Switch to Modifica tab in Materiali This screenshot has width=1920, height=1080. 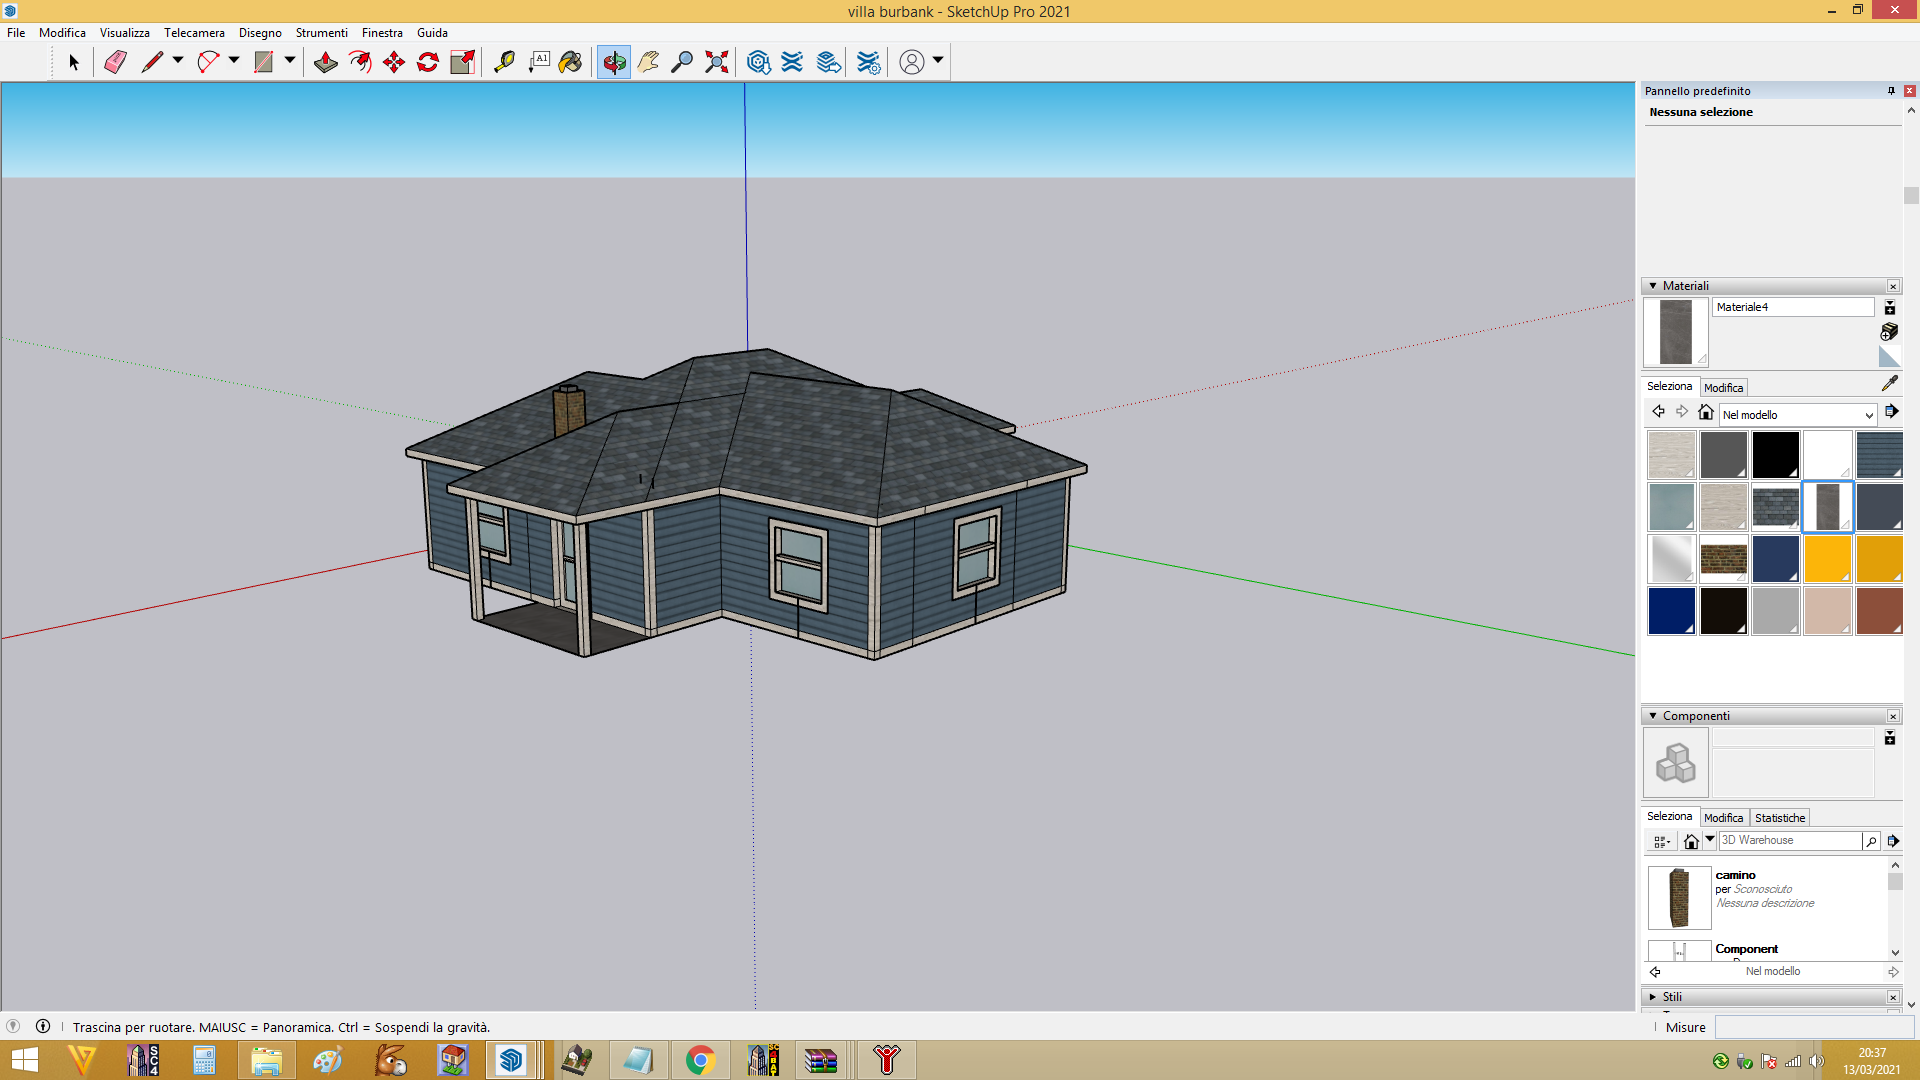[1723, 388]
